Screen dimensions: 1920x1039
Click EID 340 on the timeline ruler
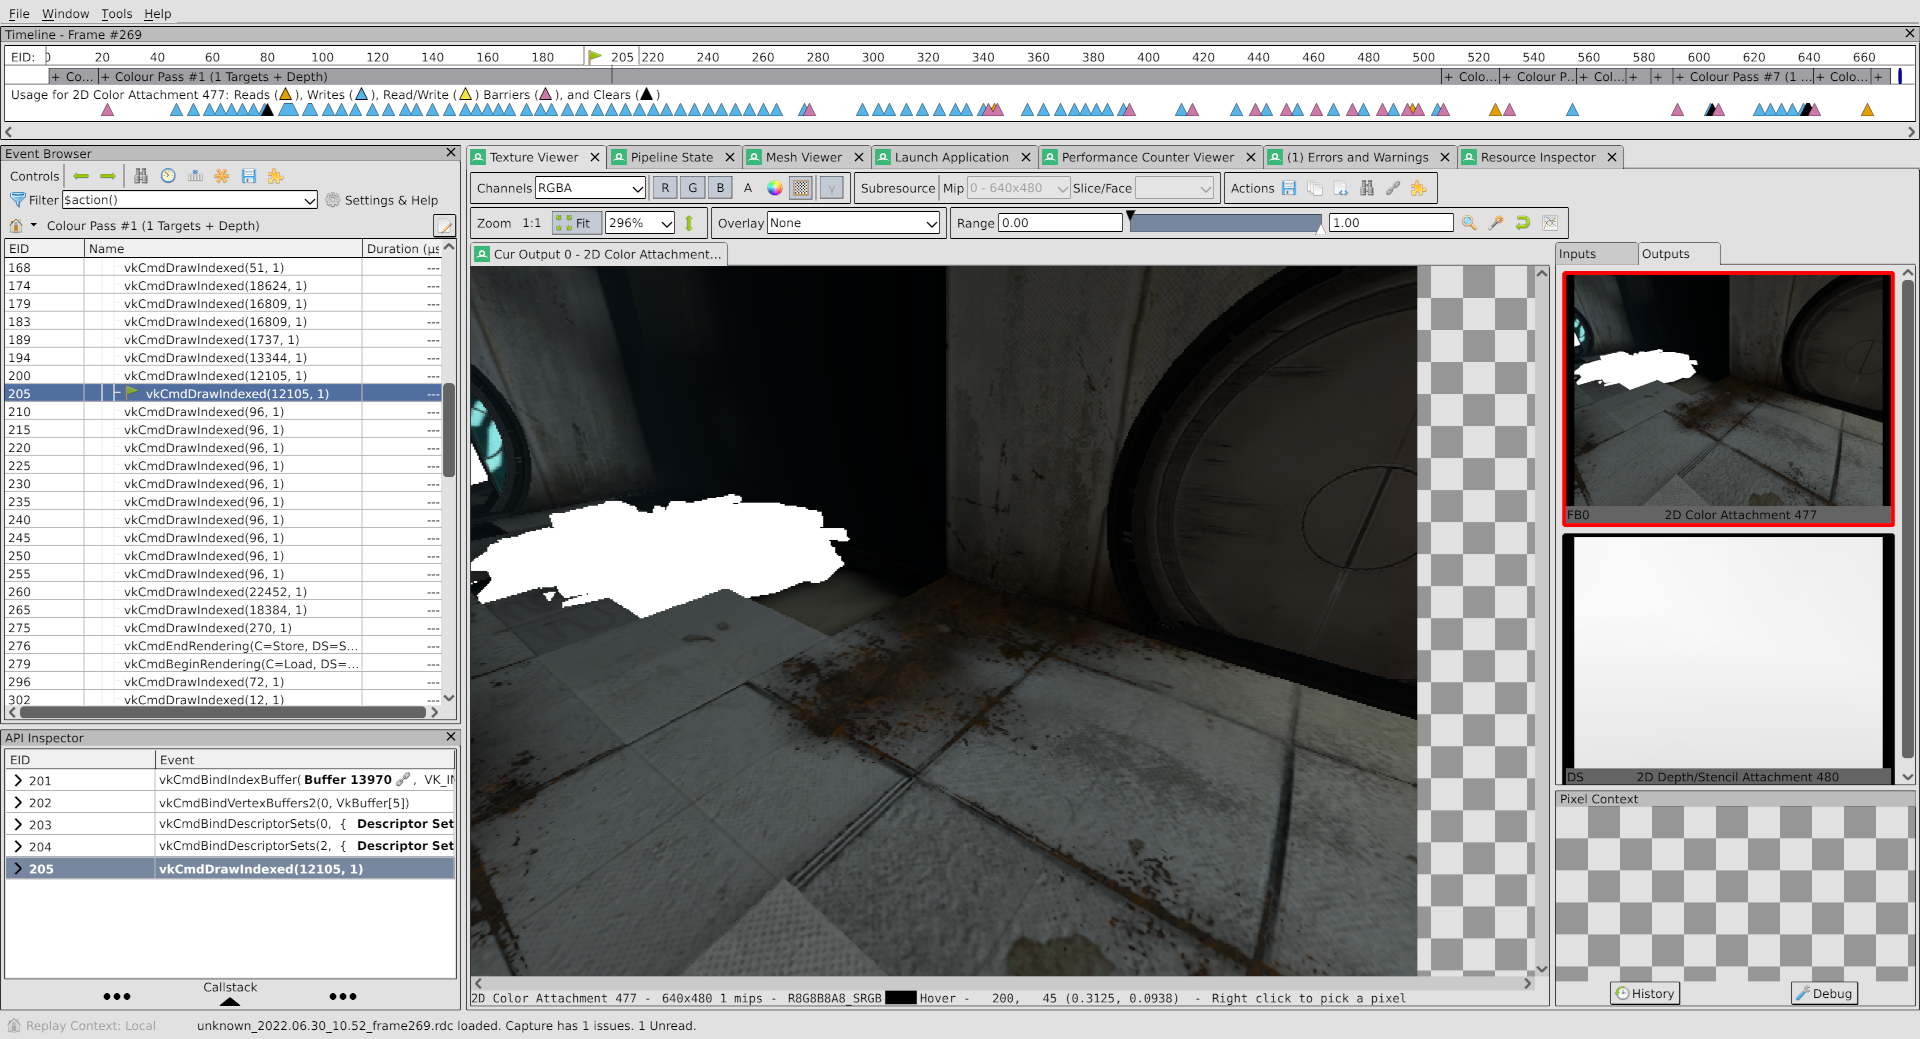[x=983, y=57]
